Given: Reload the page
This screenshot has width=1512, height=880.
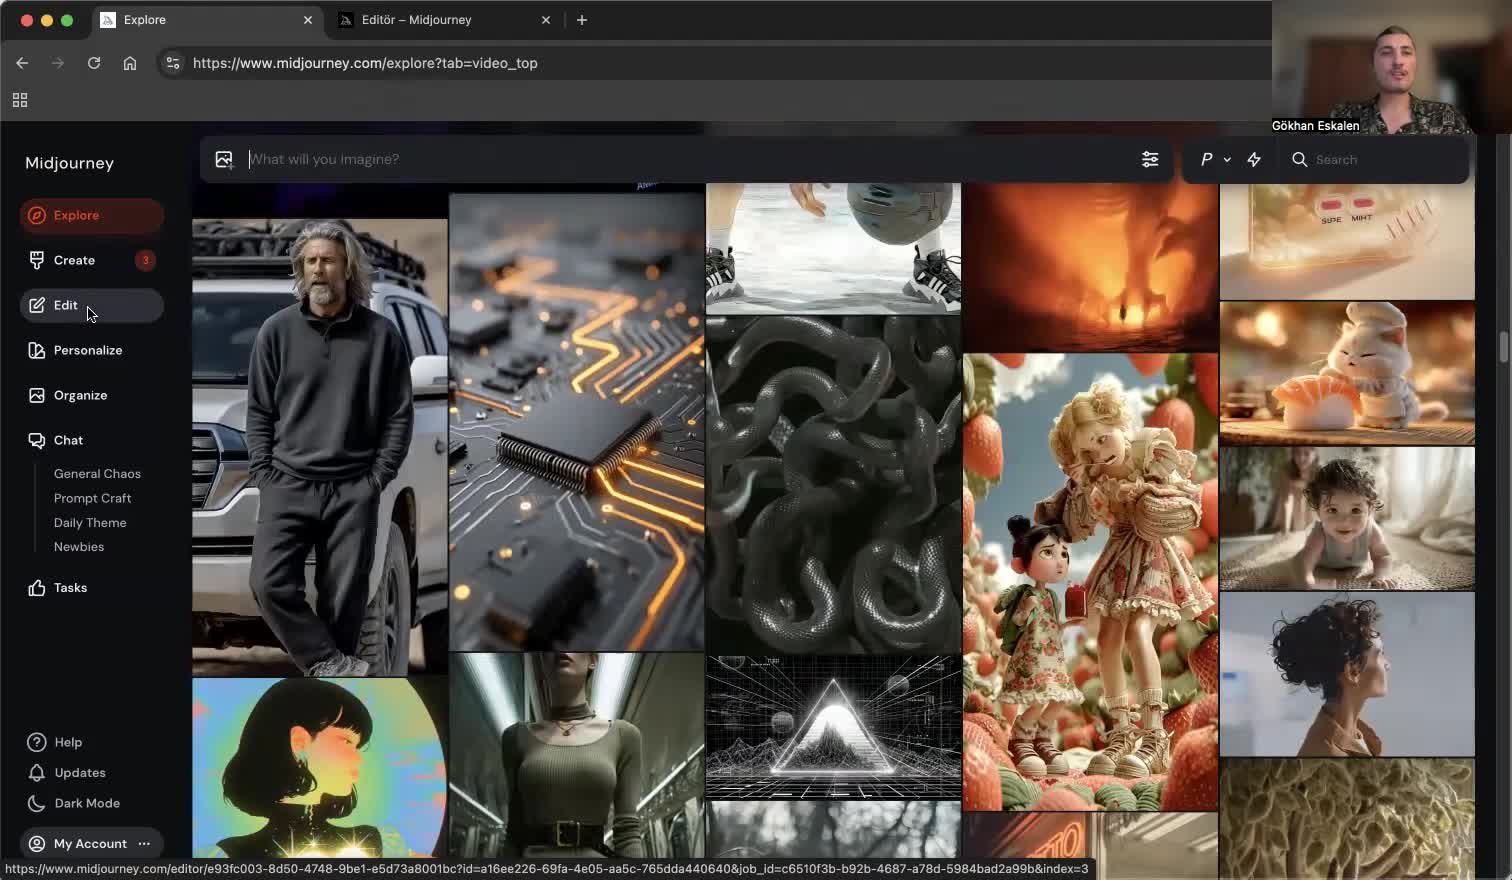Looking at the screenshot, I should coord(94,63).
